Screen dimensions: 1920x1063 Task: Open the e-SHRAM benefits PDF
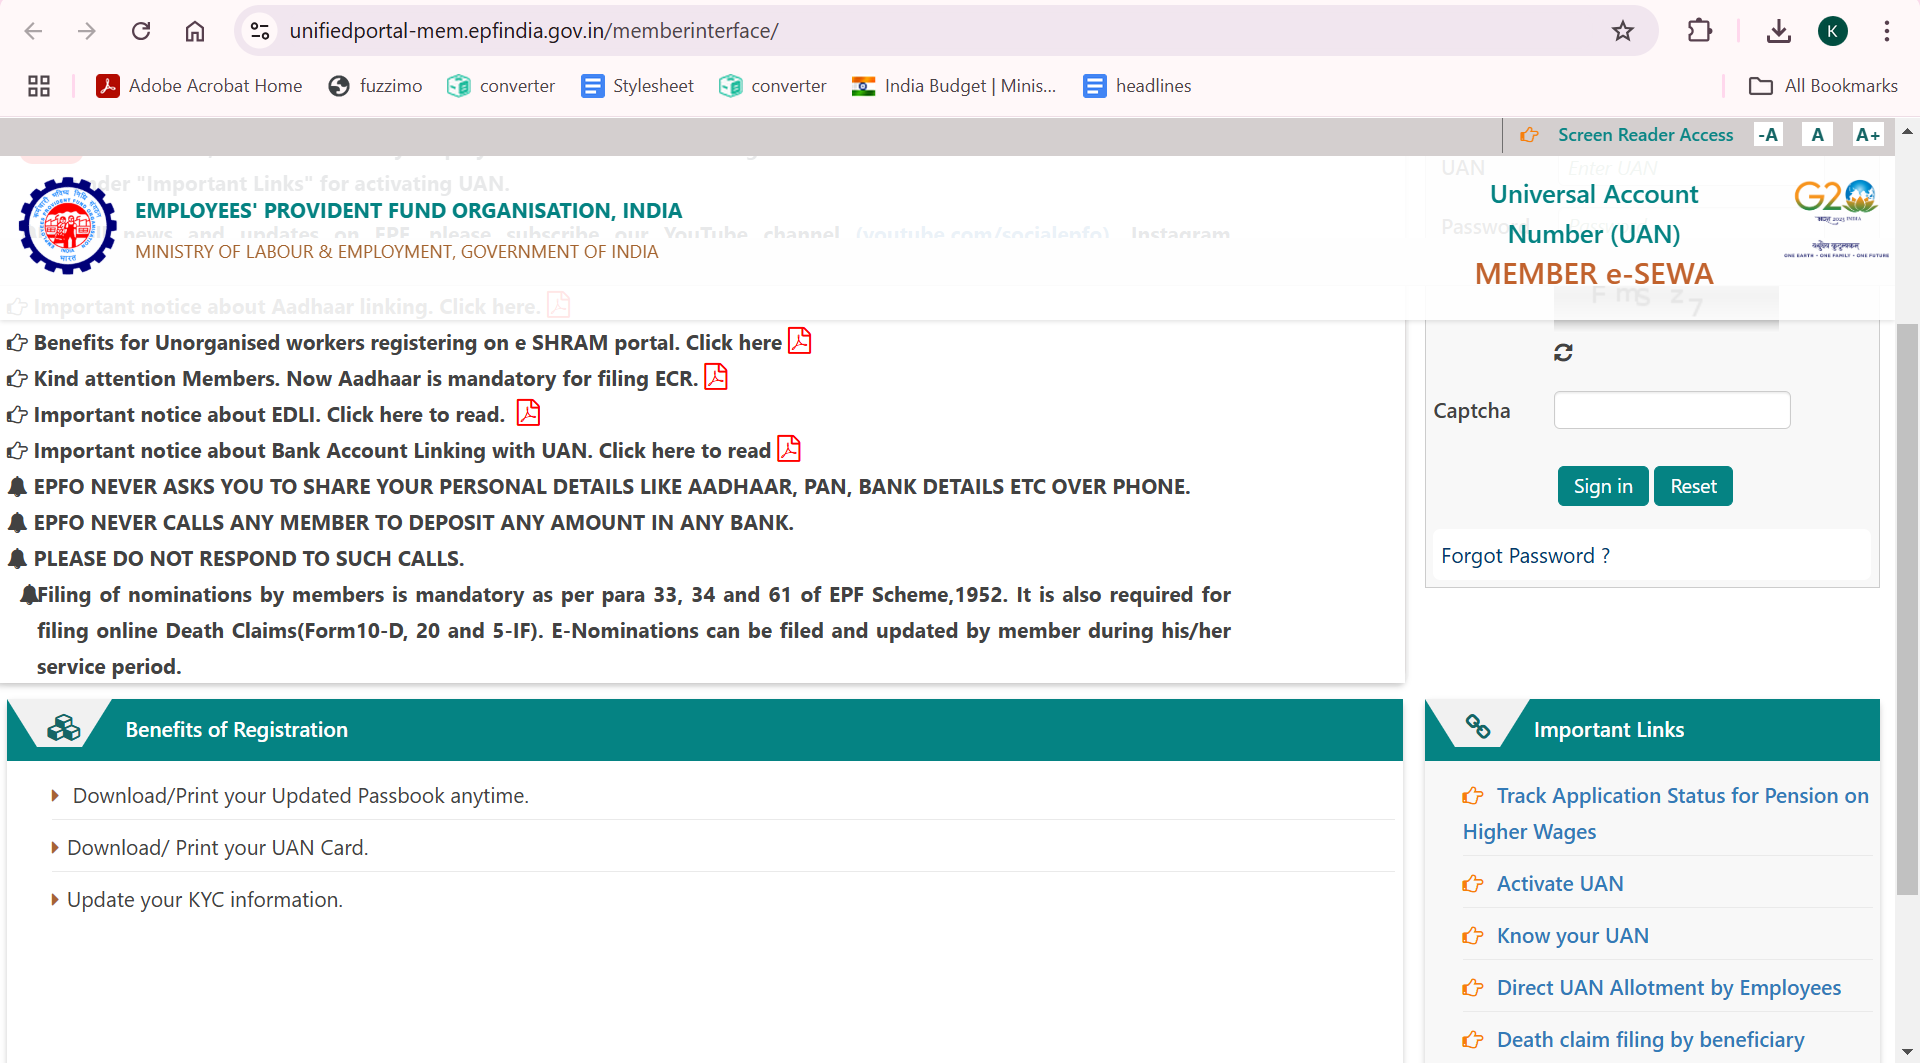click(799, 341)
